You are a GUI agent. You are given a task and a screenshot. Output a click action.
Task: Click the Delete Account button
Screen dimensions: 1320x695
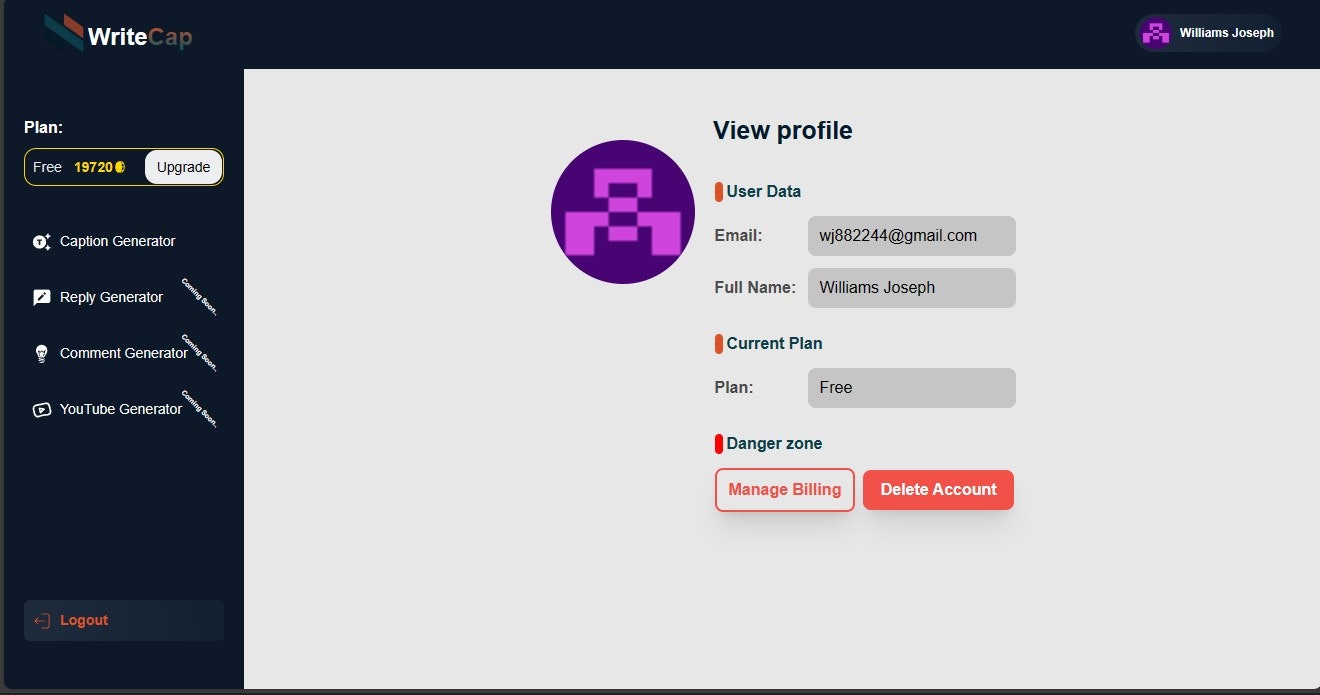tap(938, 490)
